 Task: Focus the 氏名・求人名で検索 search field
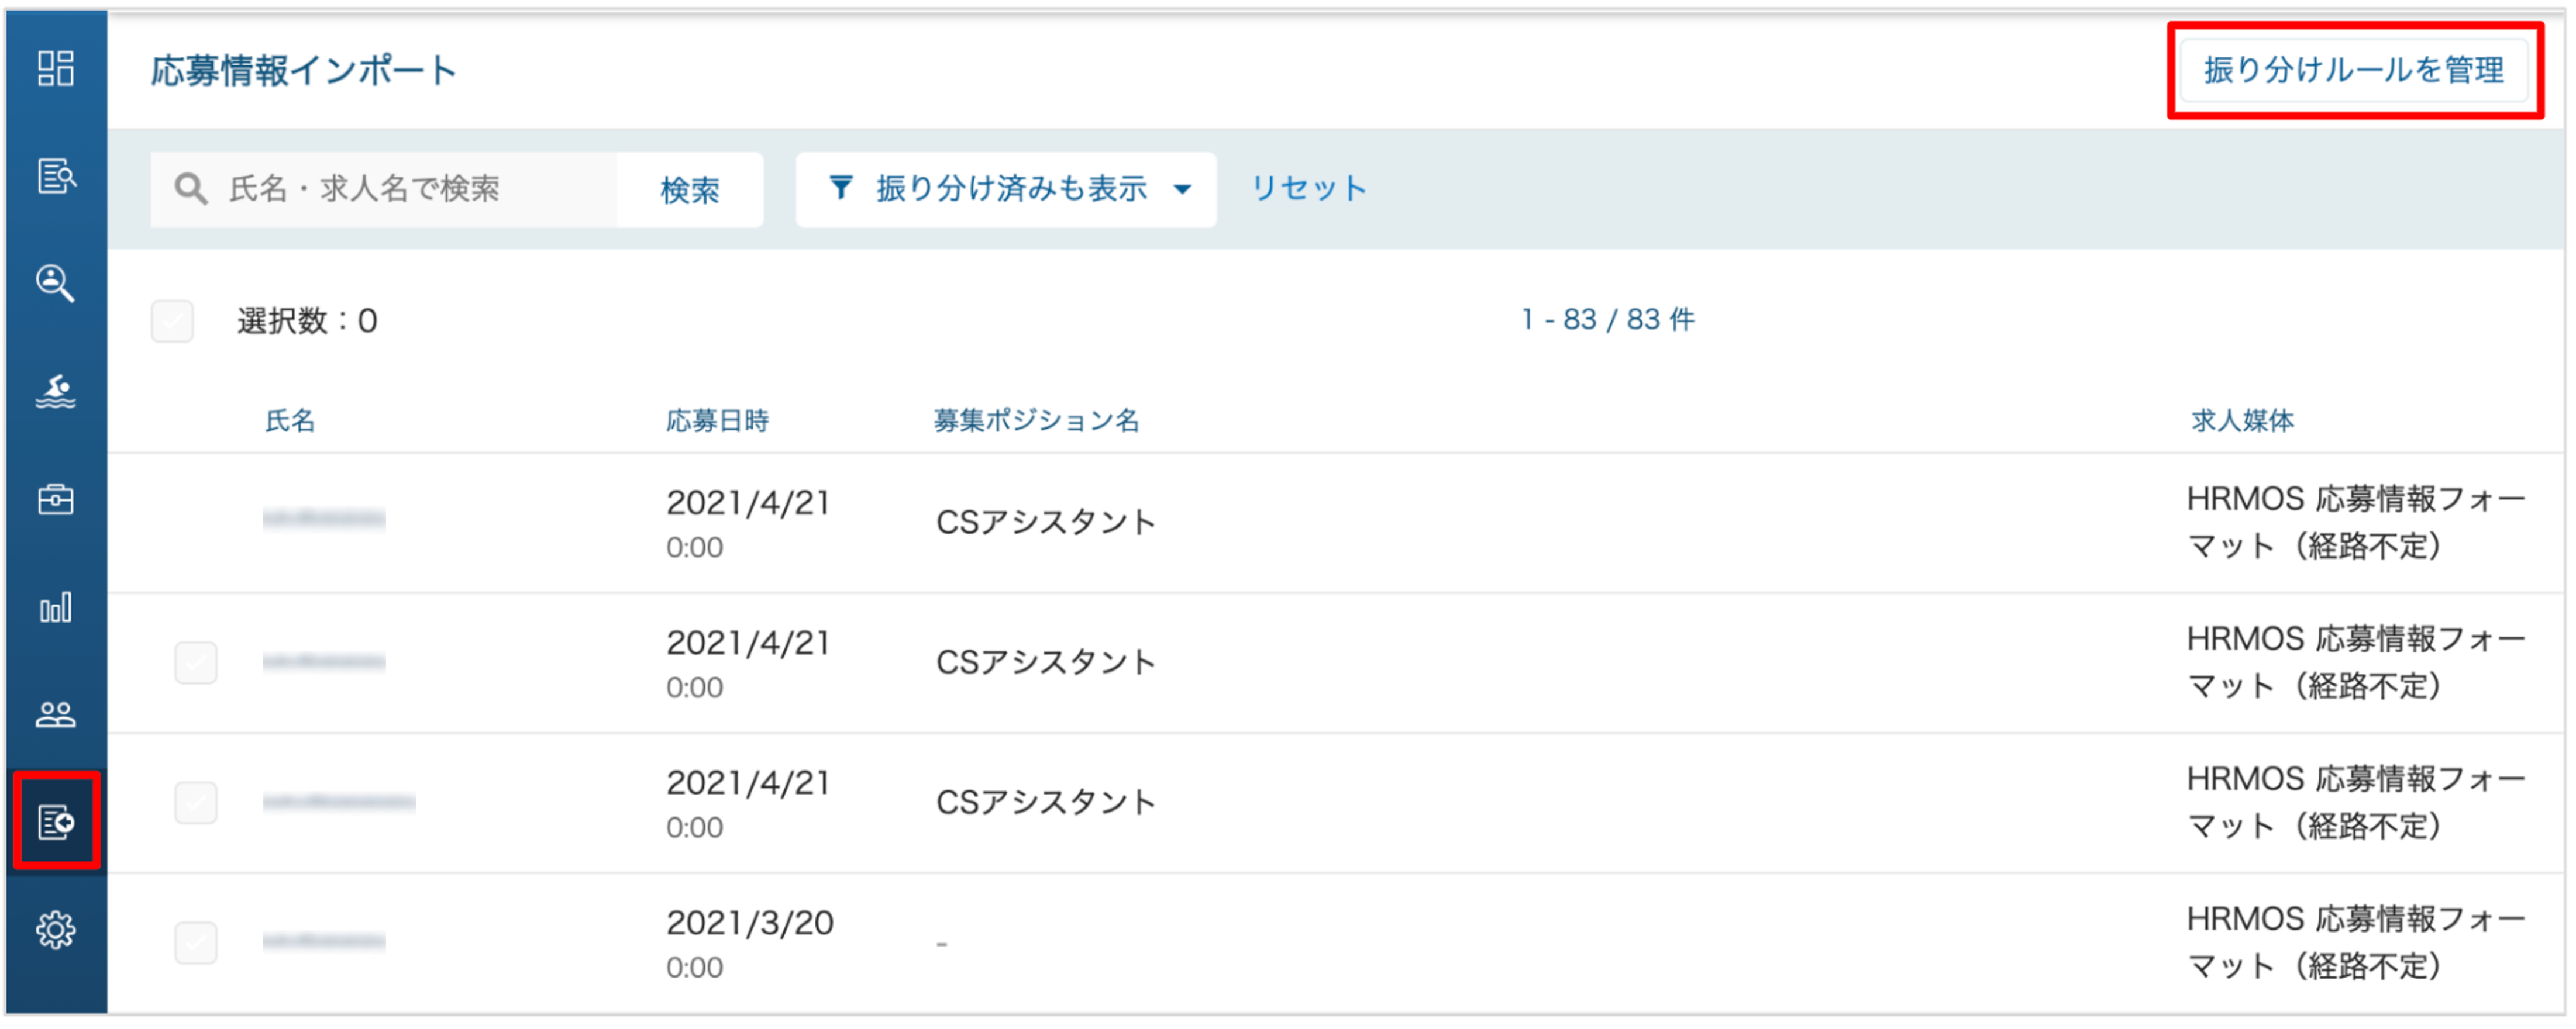tap(384, 190)
